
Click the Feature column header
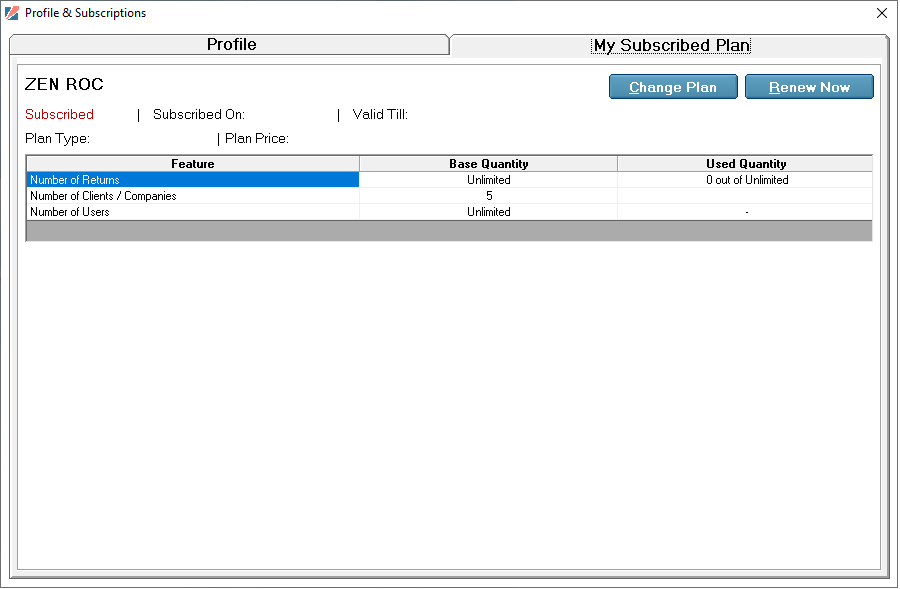(193, 164)
